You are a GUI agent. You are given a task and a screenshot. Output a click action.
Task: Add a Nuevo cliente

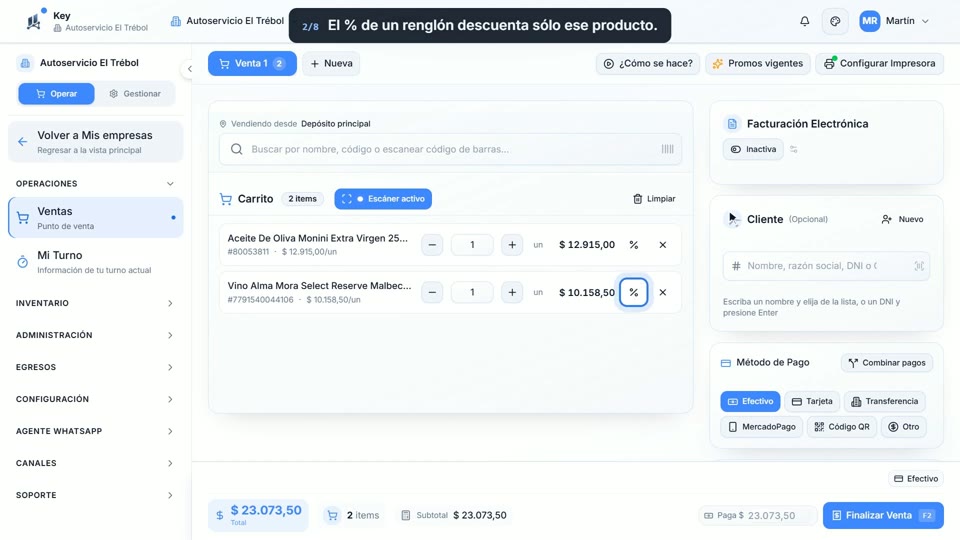point(902,219)
